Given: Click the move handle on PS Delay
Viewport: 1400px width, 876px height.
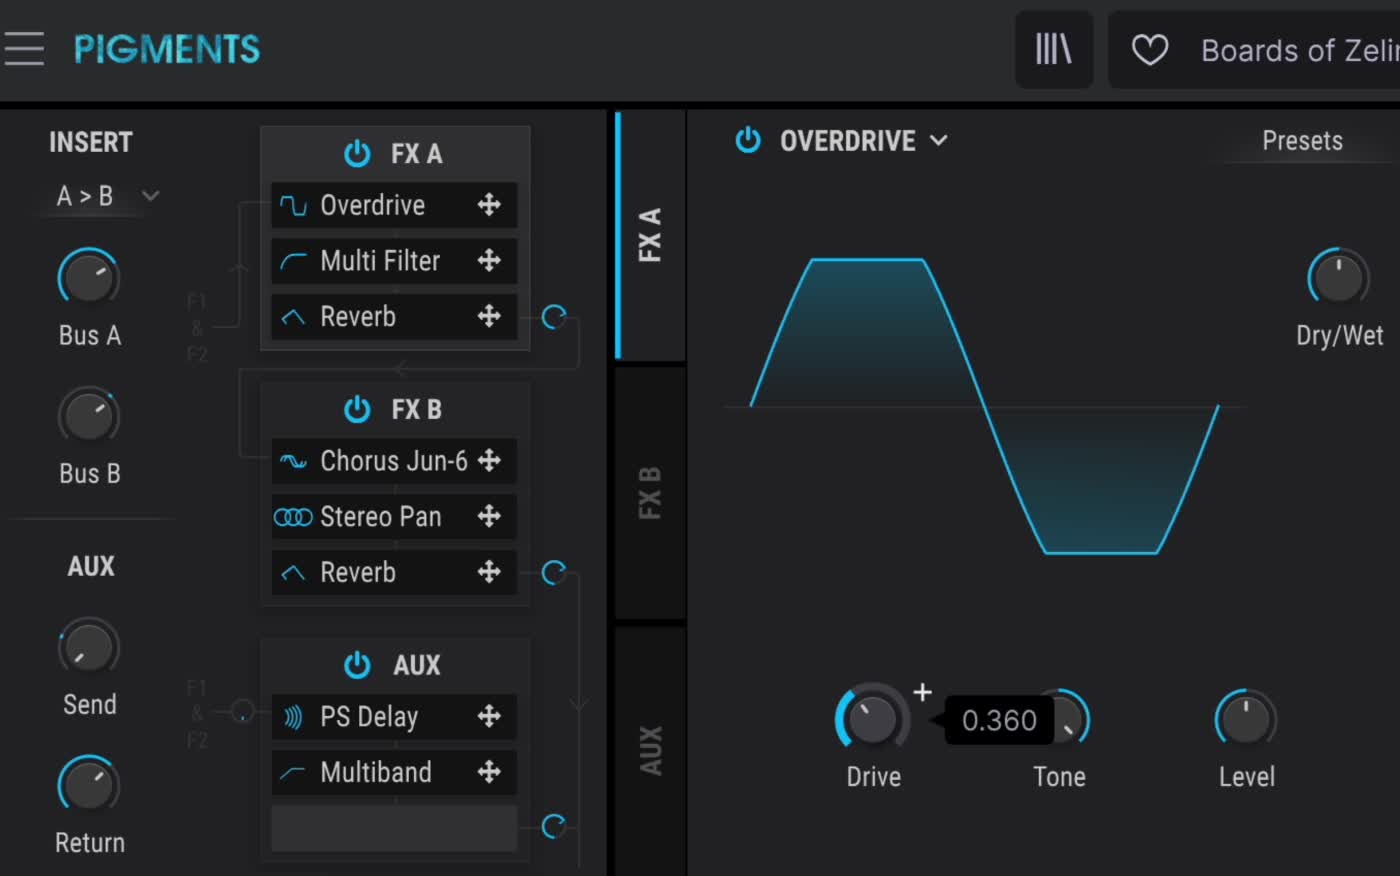Looking at the screenshot, I should click(x=489, y=717).
